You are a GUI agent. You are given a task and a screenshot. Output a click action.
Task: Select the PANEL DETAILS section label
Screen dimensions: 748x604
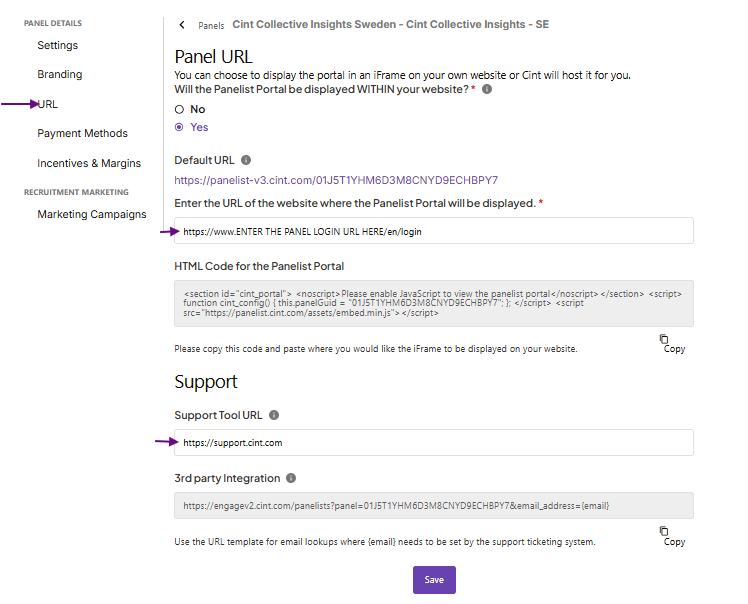(x=53, y=23)
